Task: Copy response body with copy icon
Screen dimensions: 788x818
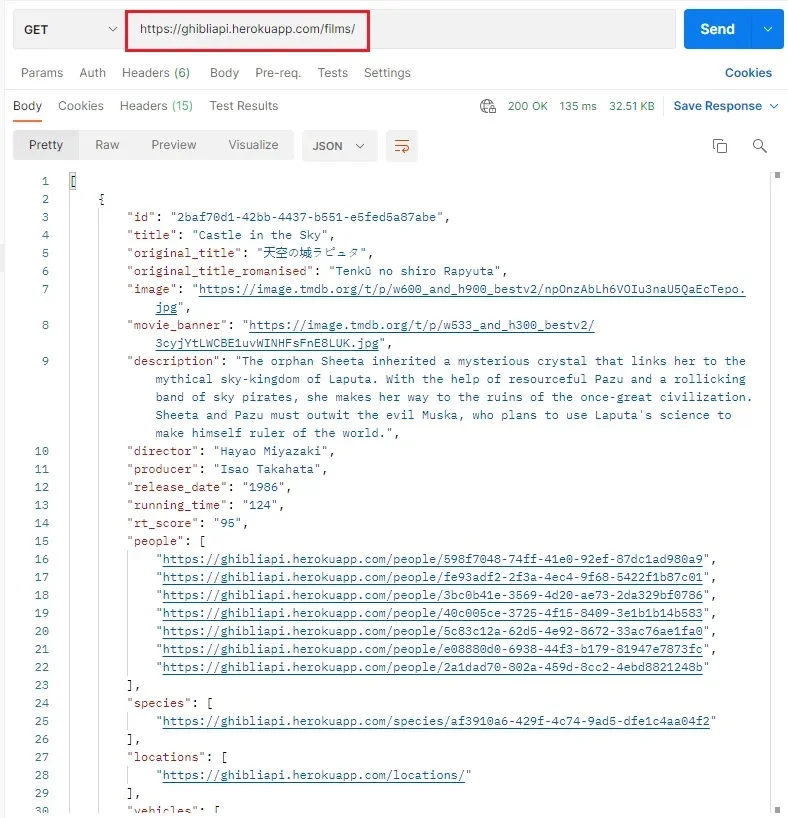Action: click(720, 146)
